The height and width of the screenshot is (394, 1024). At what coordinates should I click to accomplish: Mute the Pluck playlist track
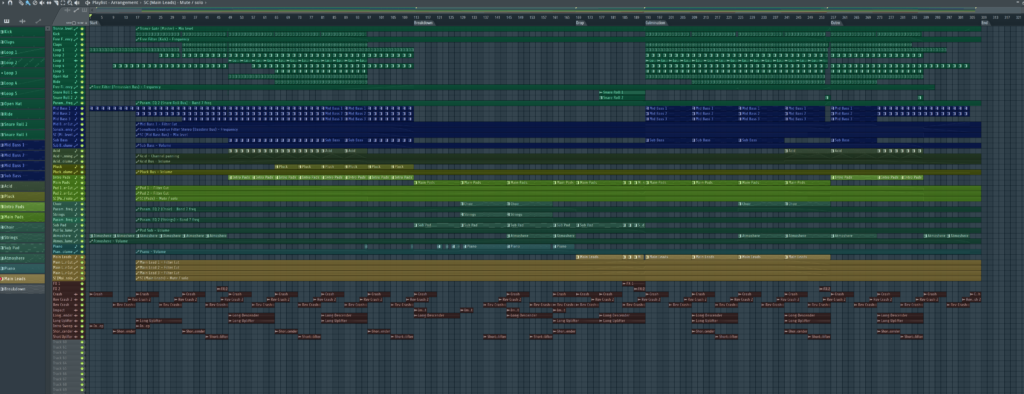pyautogui.click(x=82, y=166)
